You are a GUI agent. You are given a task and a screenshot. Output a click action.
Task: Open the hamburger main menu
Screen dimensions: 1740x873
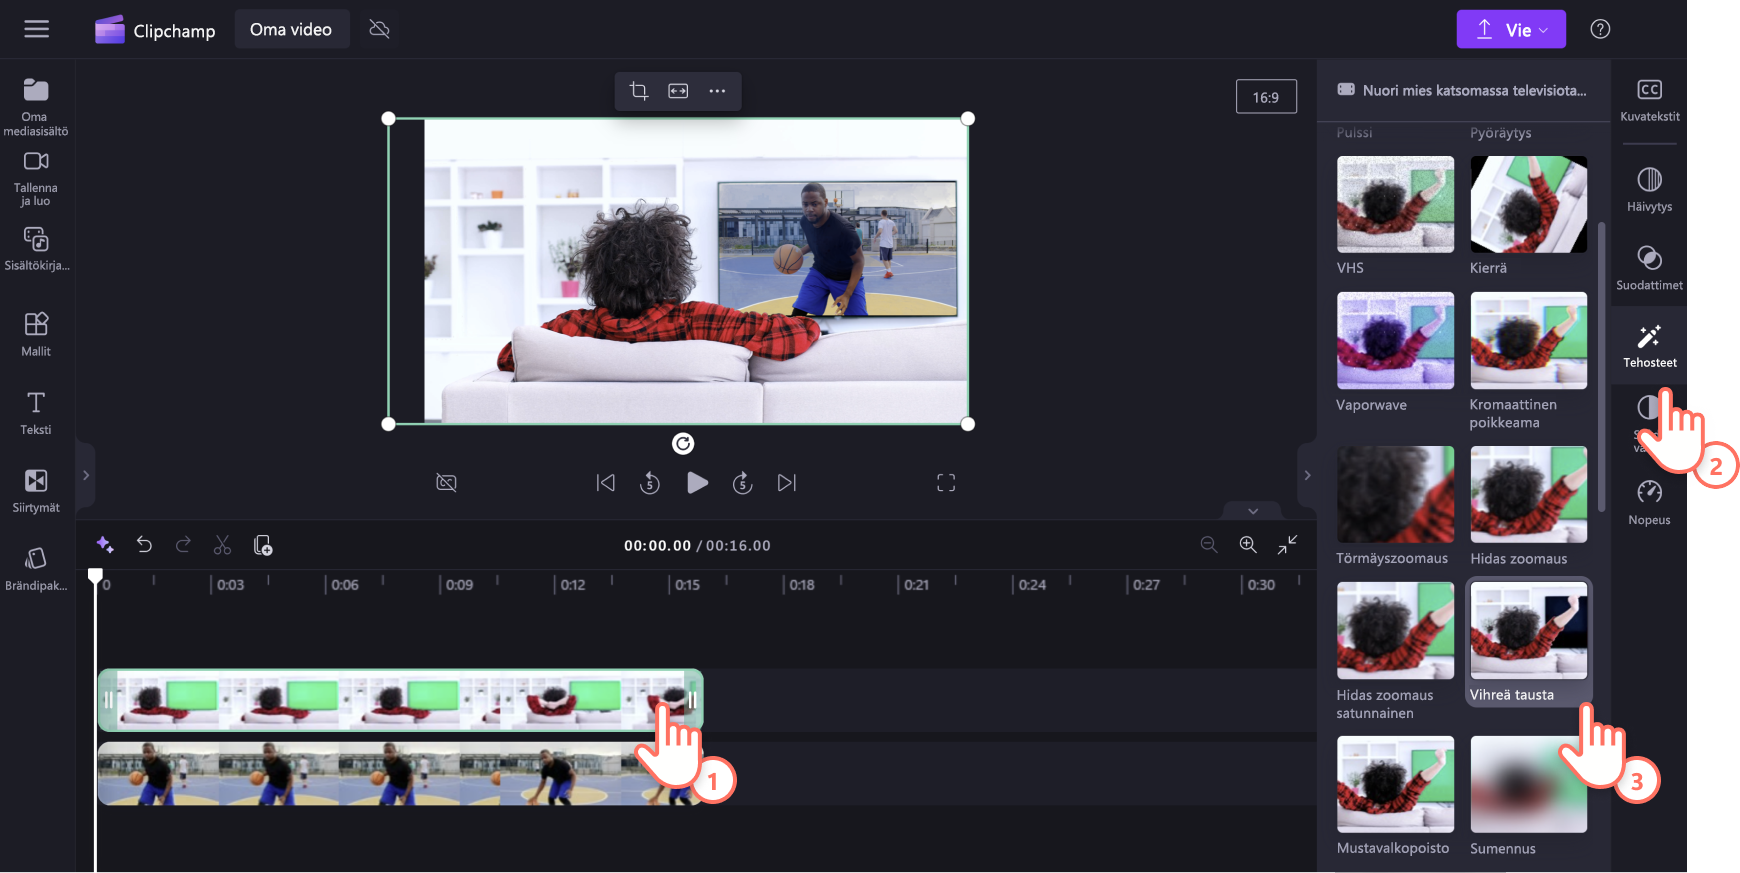pyautogui.click(x=37, y=29)
